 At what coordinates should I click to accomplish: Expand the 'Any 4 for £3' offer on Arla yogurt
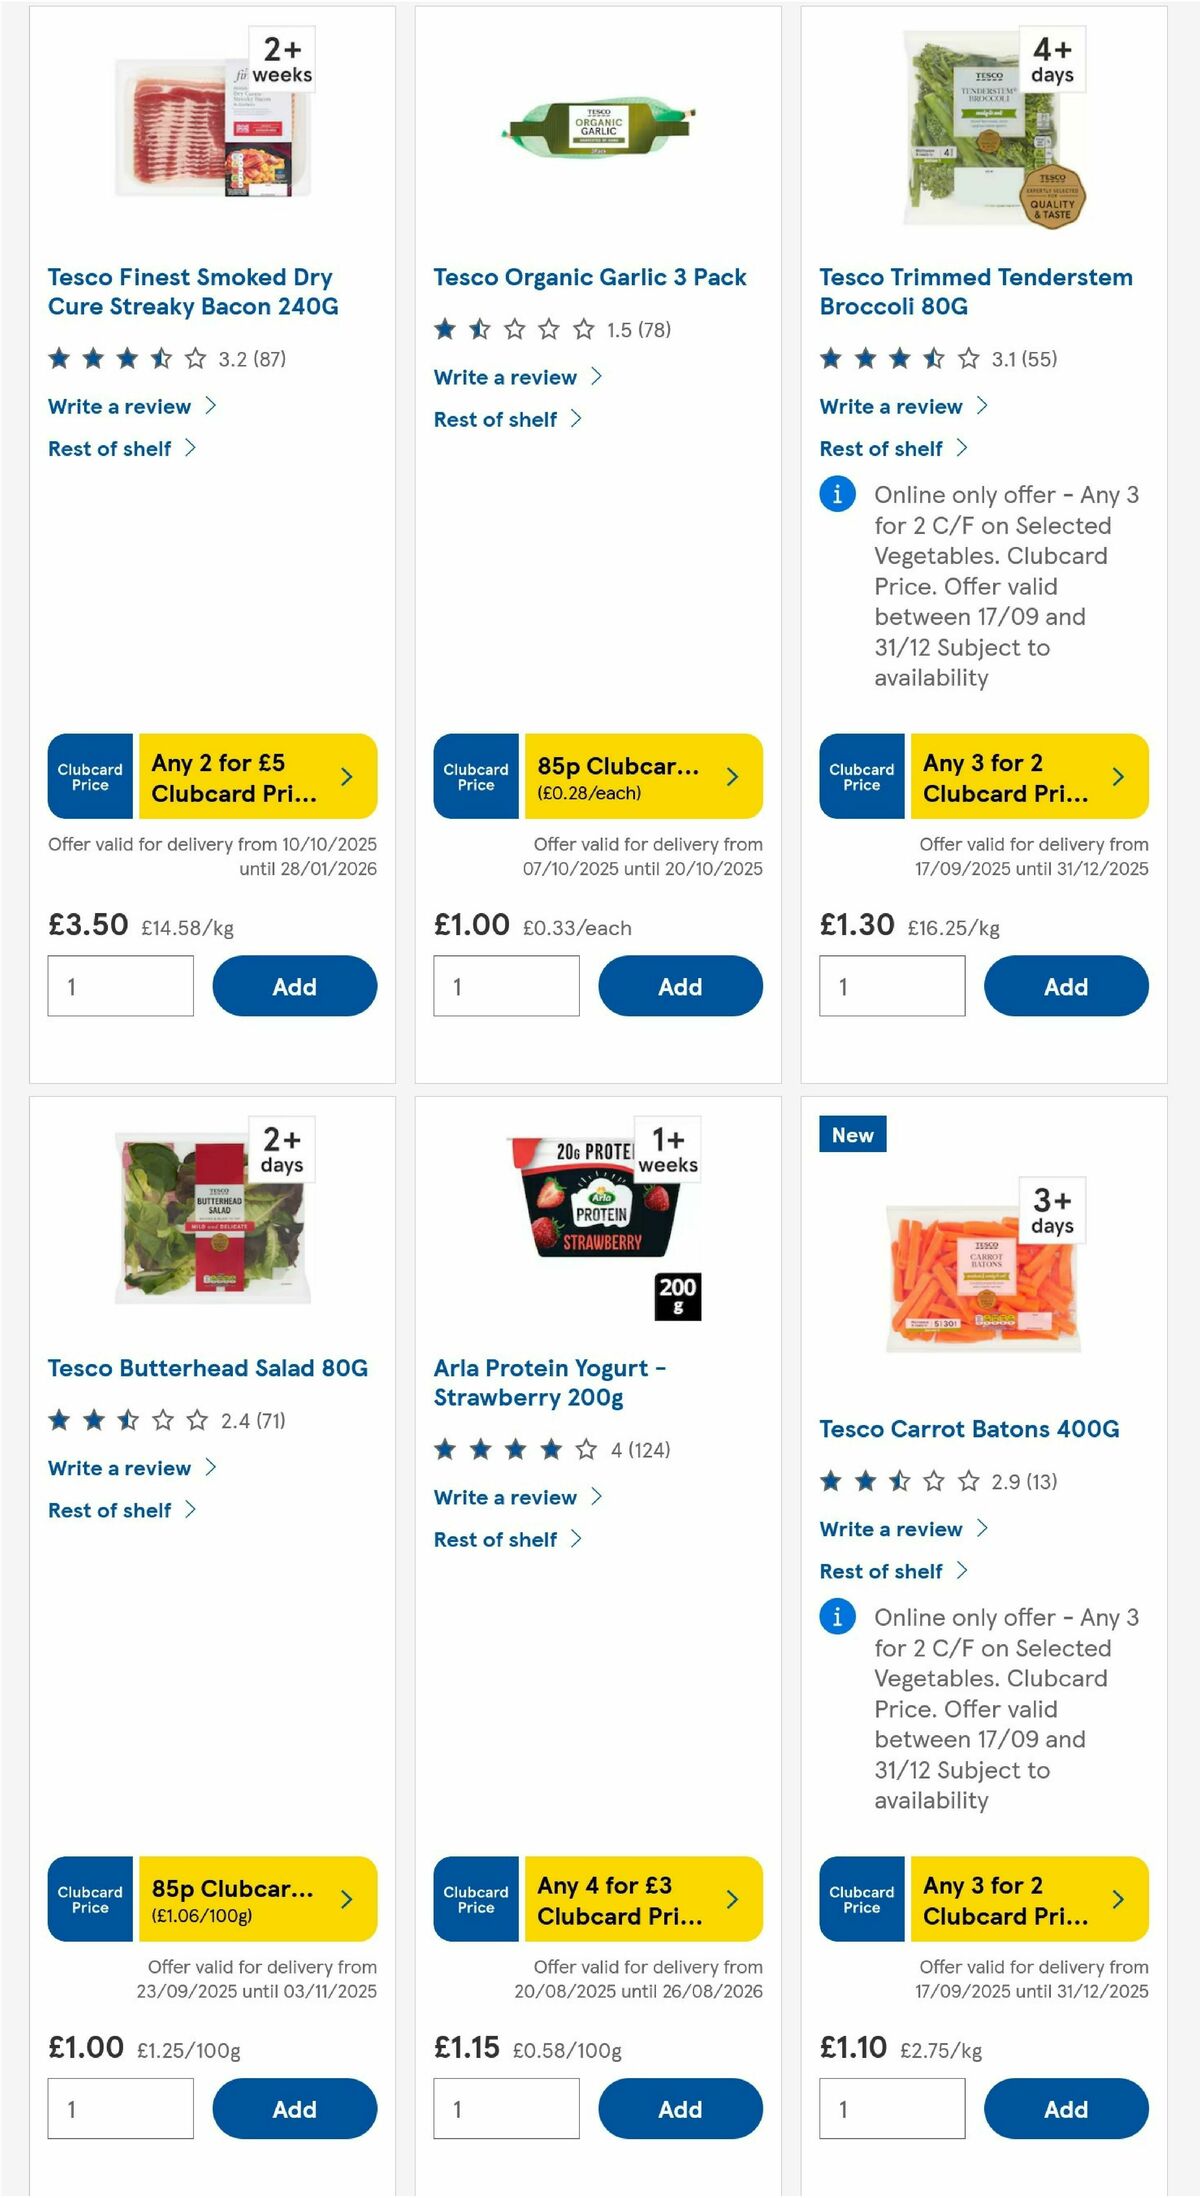[x=731, y=1898]
